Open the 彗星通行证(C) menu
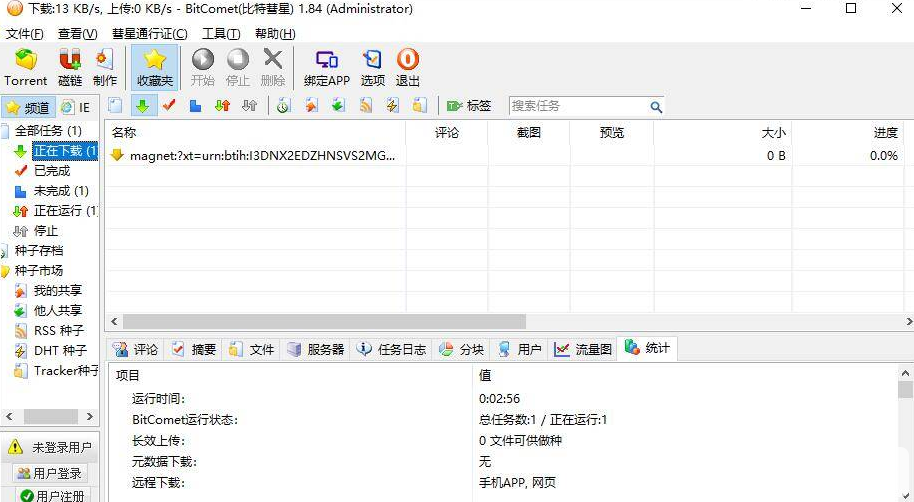 click(x=150, y=34)
